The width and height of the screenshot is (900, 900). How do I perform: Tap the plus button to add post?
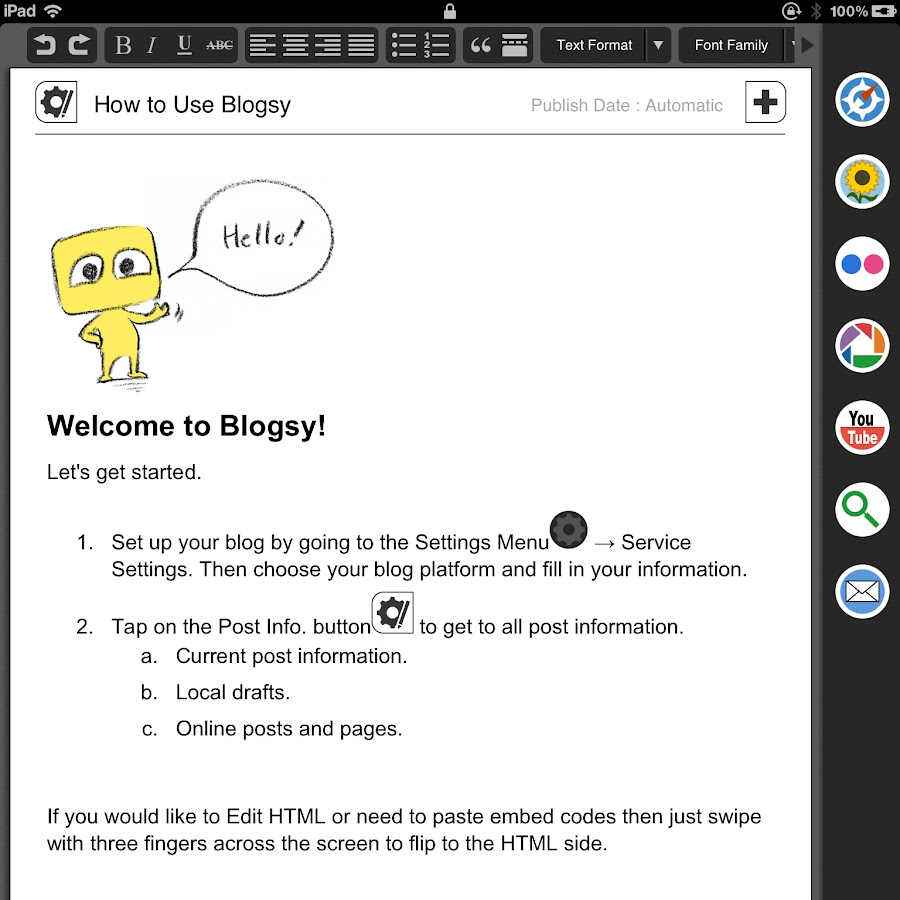[765, 102]
